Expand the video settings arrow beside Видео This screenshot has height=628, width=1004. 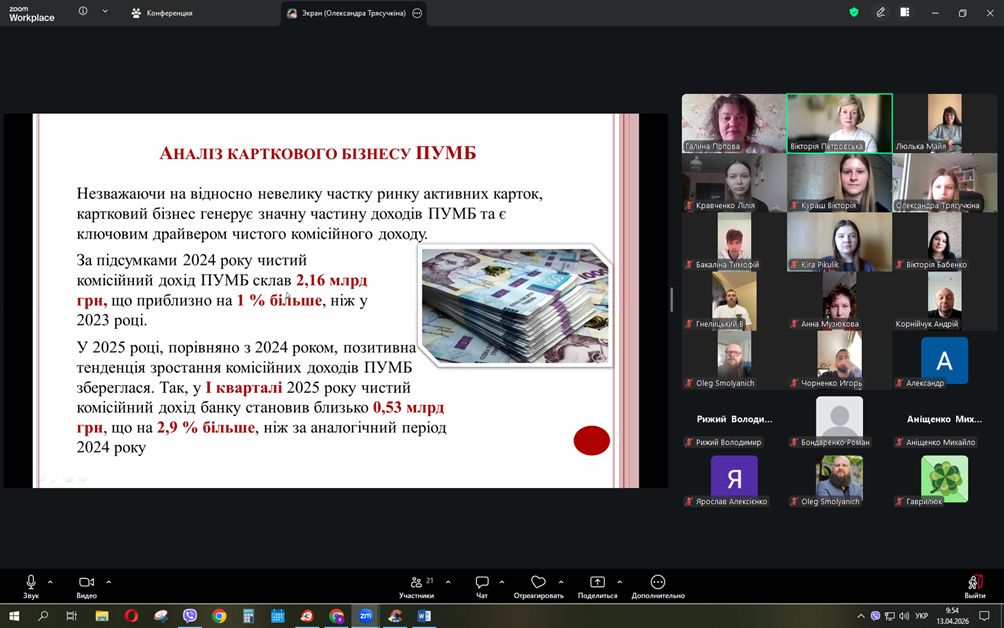click(x=108, y=581)
